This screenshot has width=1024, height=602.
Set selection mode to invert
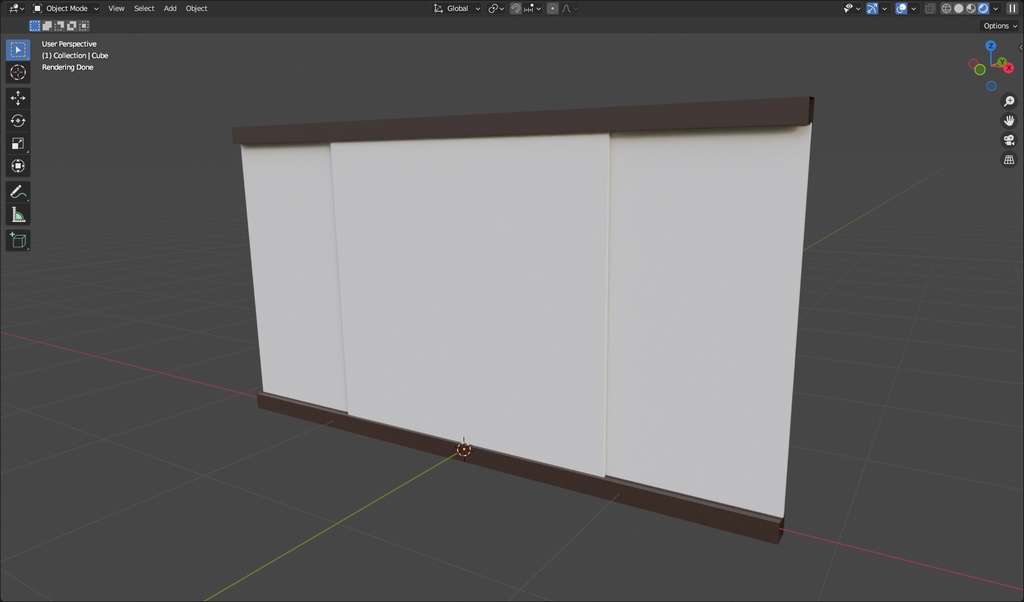pyautogui.click(x=72, y=25)
